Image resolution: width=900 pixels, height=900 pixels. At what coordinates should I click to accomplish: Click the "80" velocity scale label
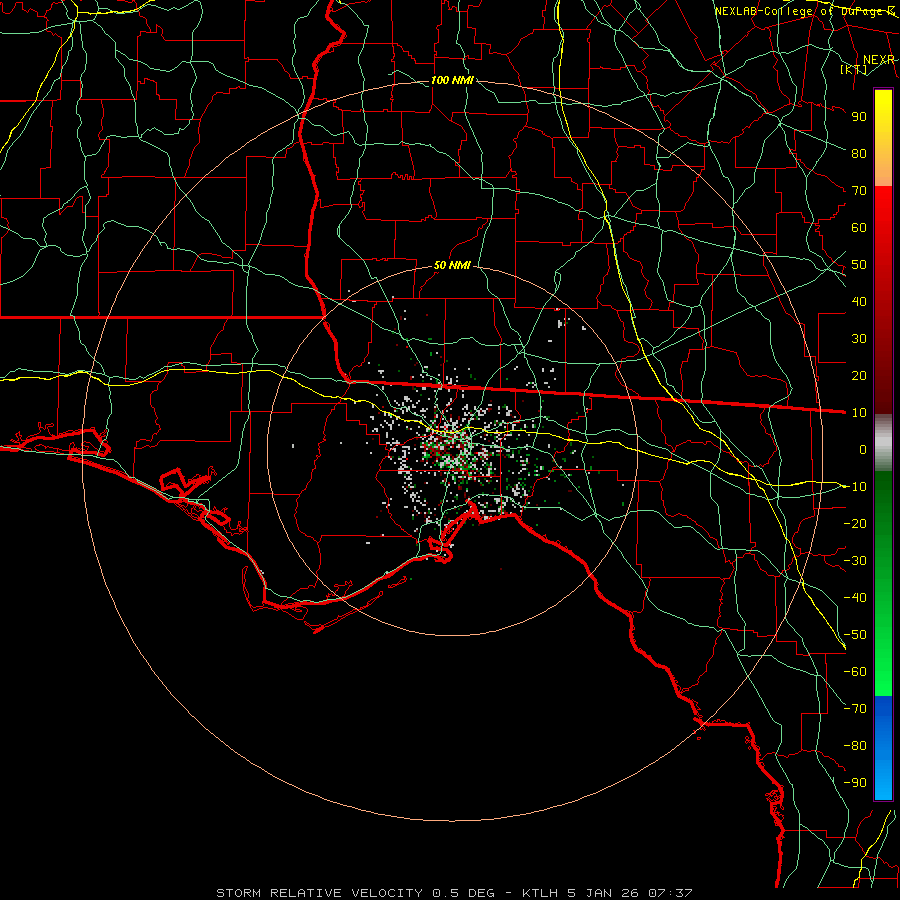coord(859,154)
